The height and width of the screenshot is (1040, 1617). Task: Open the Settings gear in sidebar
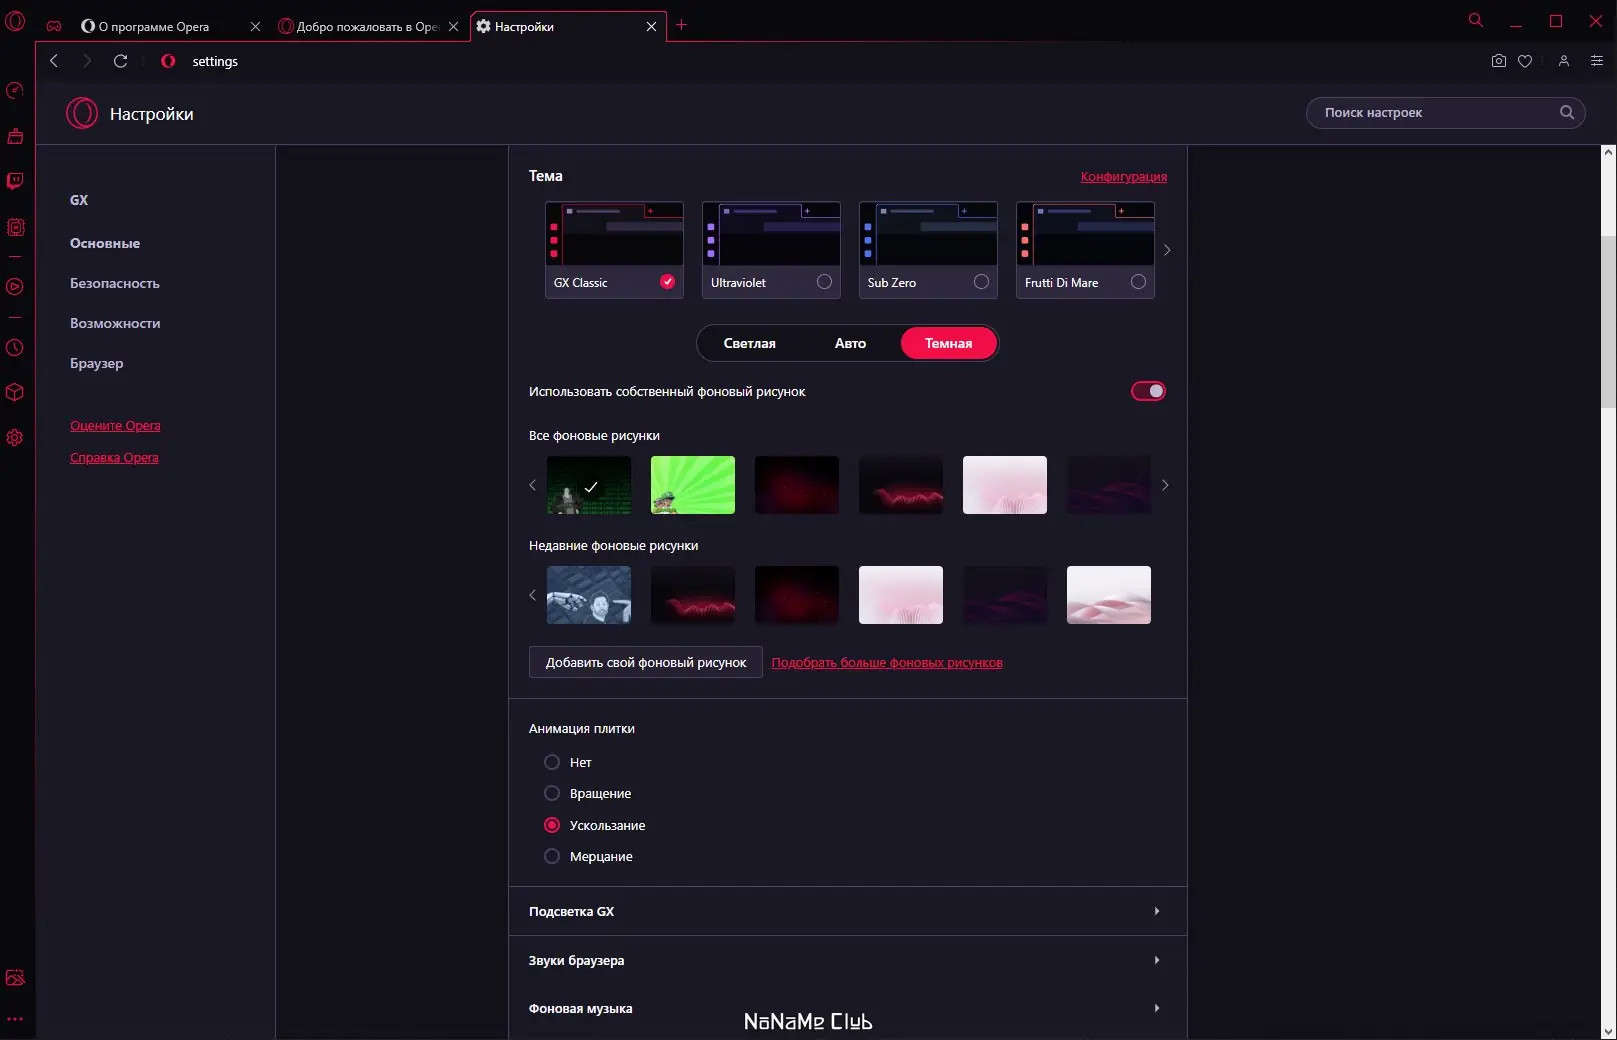(x=15, y=437)
